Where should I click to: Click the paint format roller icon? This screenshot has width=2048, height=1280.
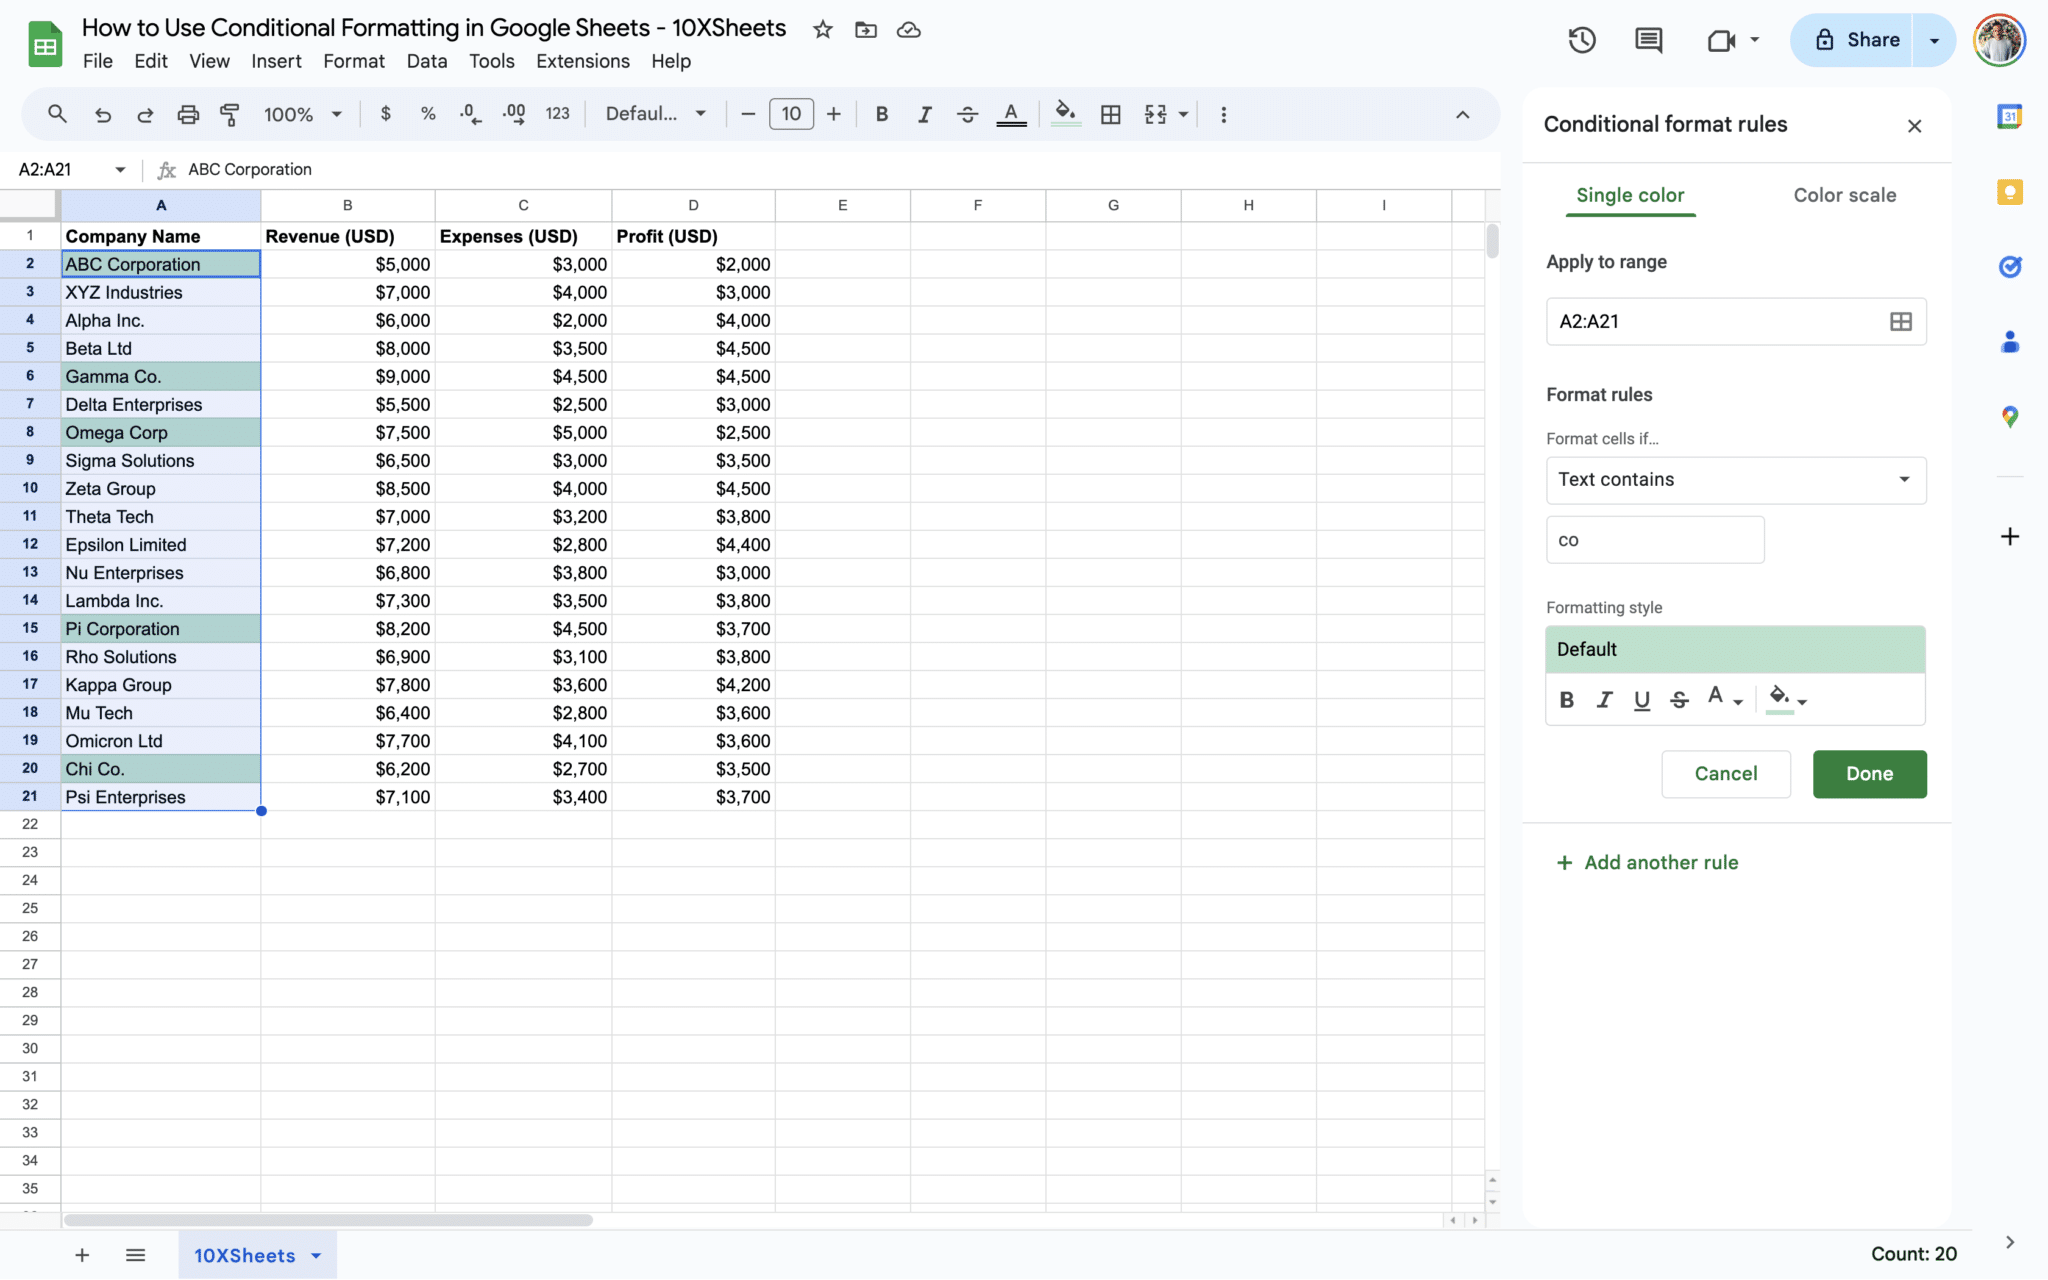[x=229, y=114]
